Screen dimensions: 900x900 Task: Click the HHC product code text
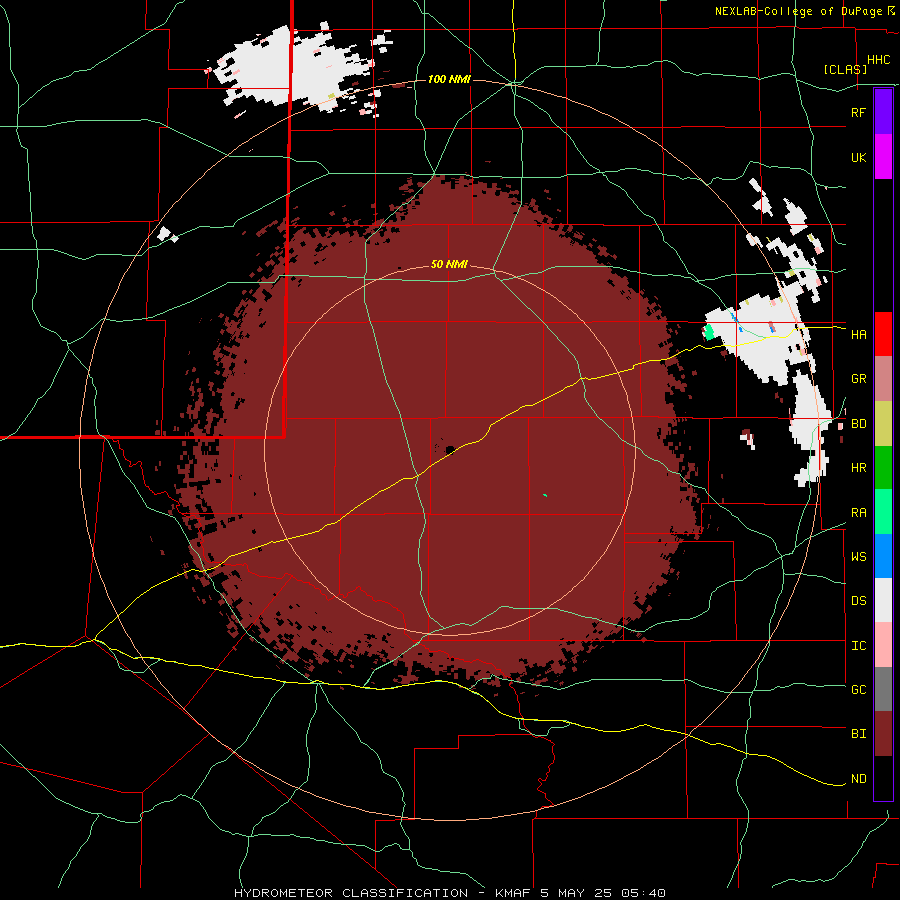(879, 60)
